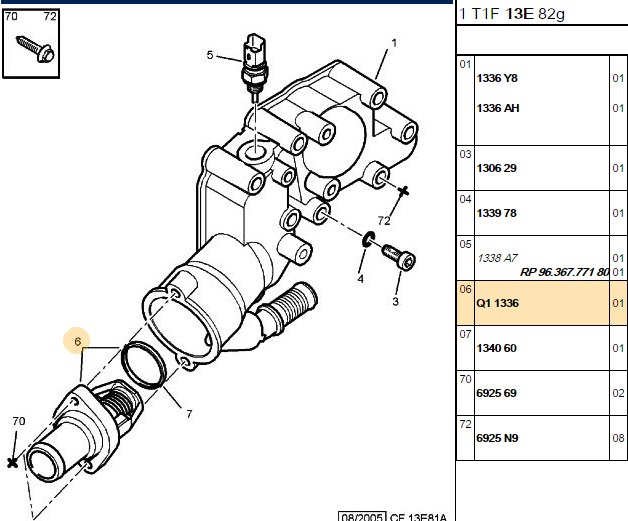Image resolution: width=628 pixels, height=521 pixels.
Task: Open part number 6925 69
Action: tap(496, 393)
